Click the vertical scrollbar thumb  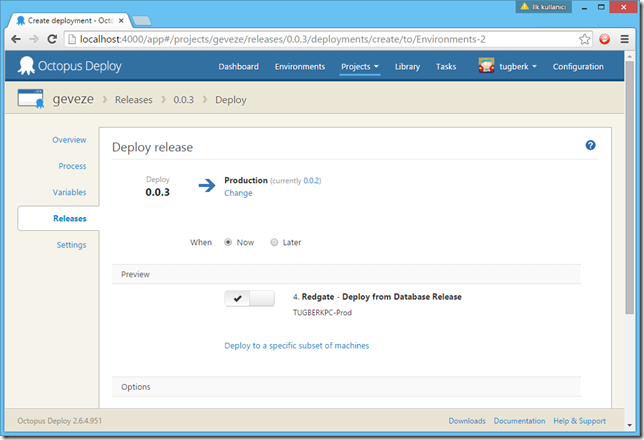click(629, 187)
